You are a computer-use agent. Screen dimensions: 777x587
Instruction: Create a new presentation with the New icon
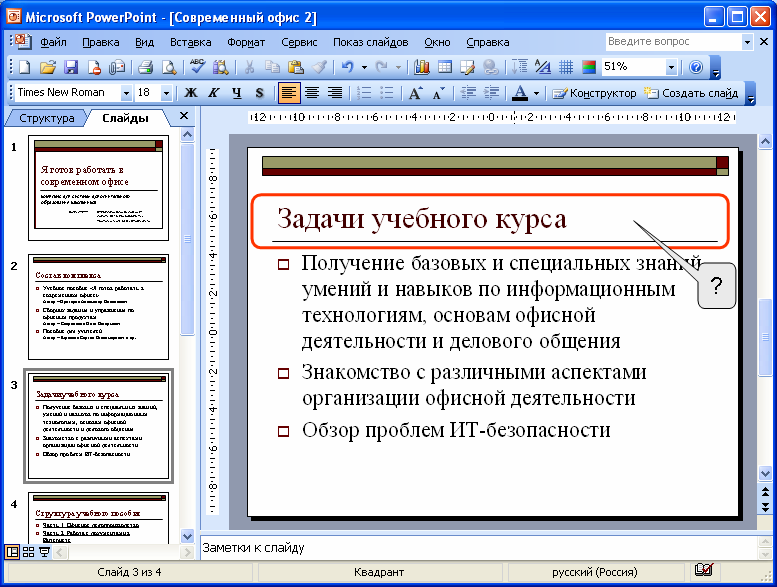[x=24, y=67]
